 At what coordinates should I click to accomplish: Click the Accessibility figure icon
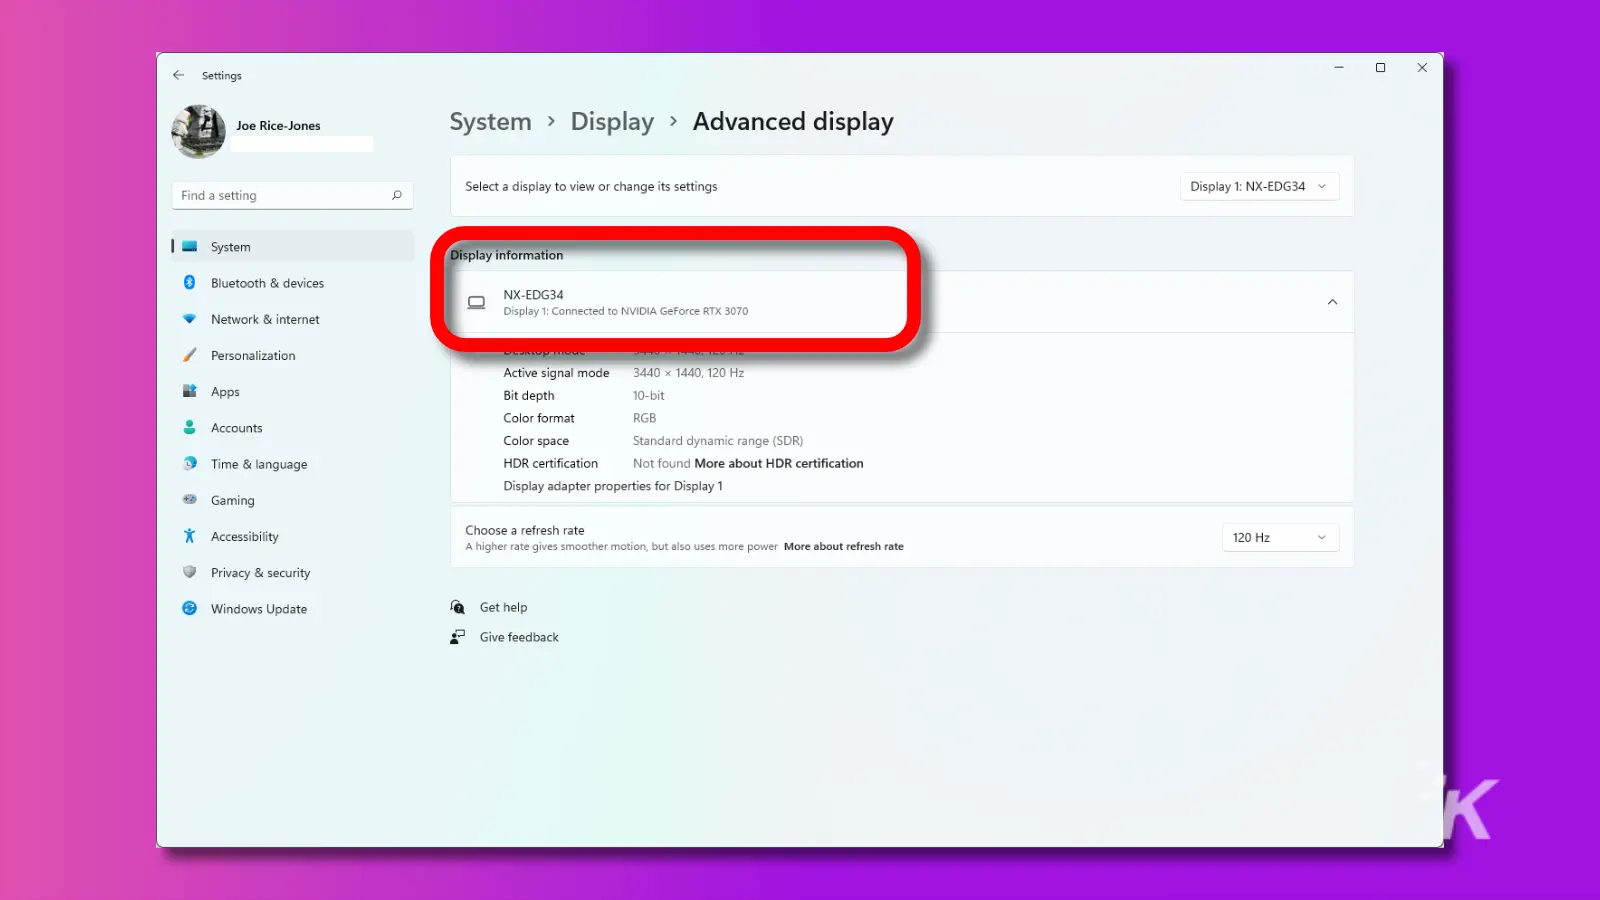tap(189, 536)
